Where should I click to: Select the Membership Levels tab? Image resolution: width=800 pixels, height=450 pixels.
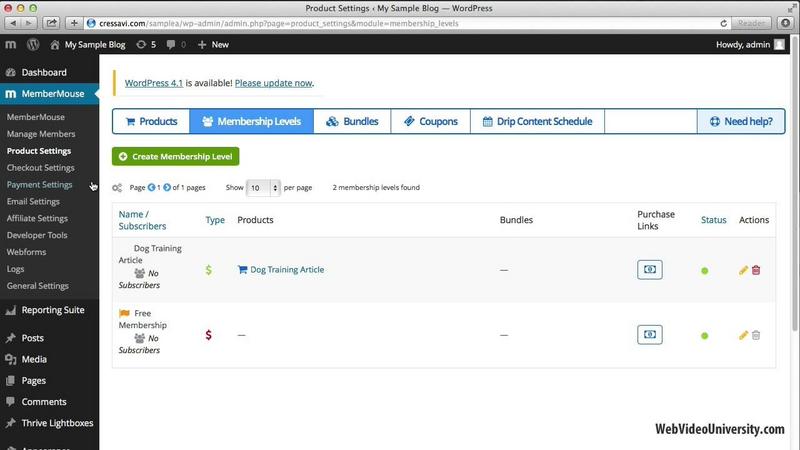point(252,121)
